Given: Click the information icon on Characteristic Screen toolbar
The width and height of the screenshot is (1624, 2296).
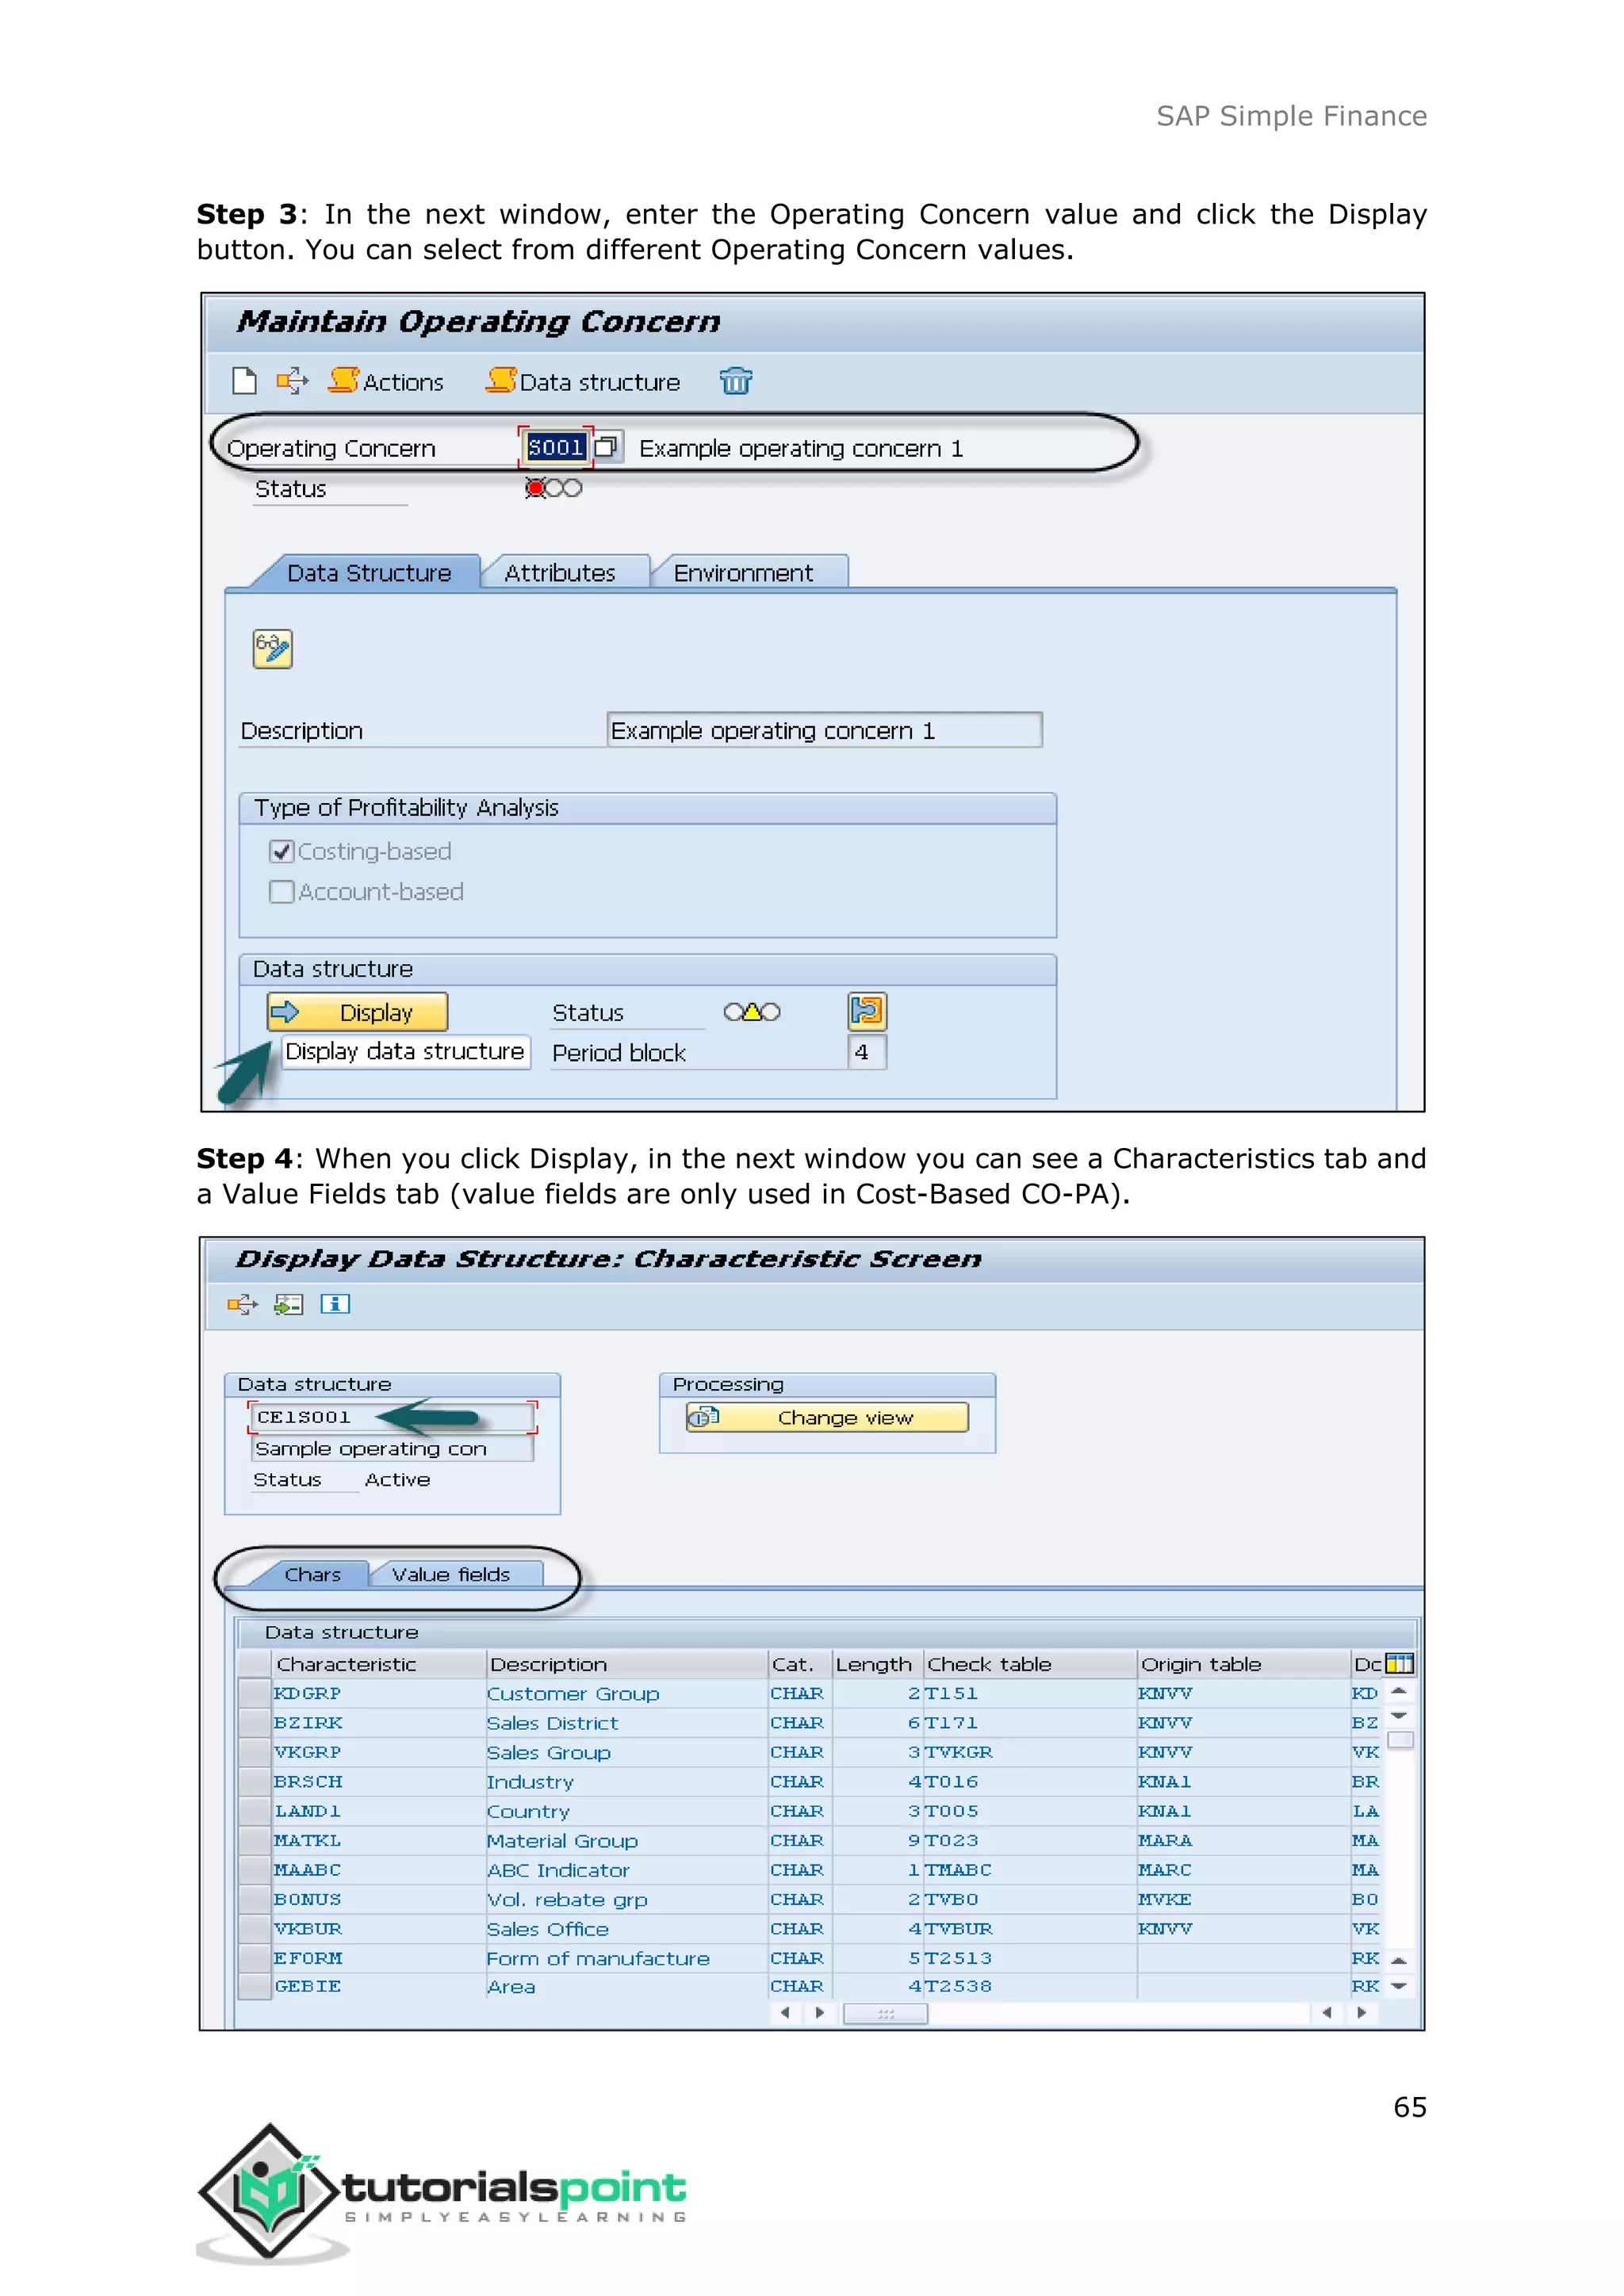Looking at the screenshot, I should (335, 1304).
